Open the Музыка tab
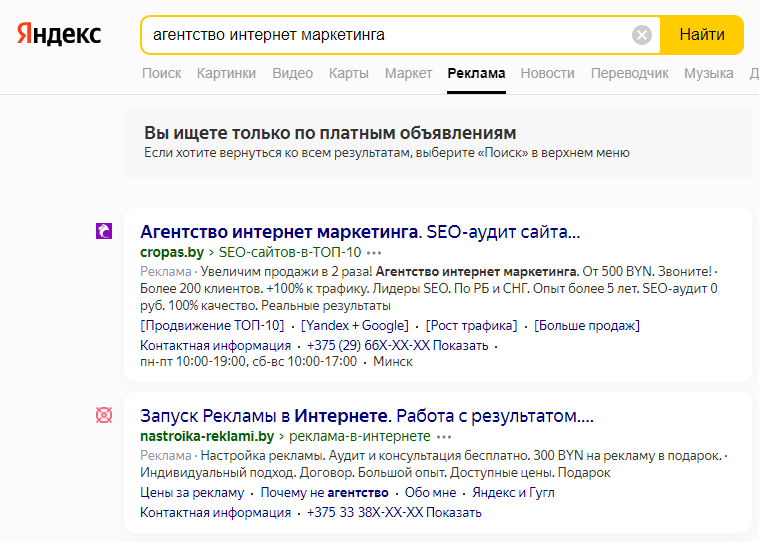The image size is (759, 542). pos(709,74)
